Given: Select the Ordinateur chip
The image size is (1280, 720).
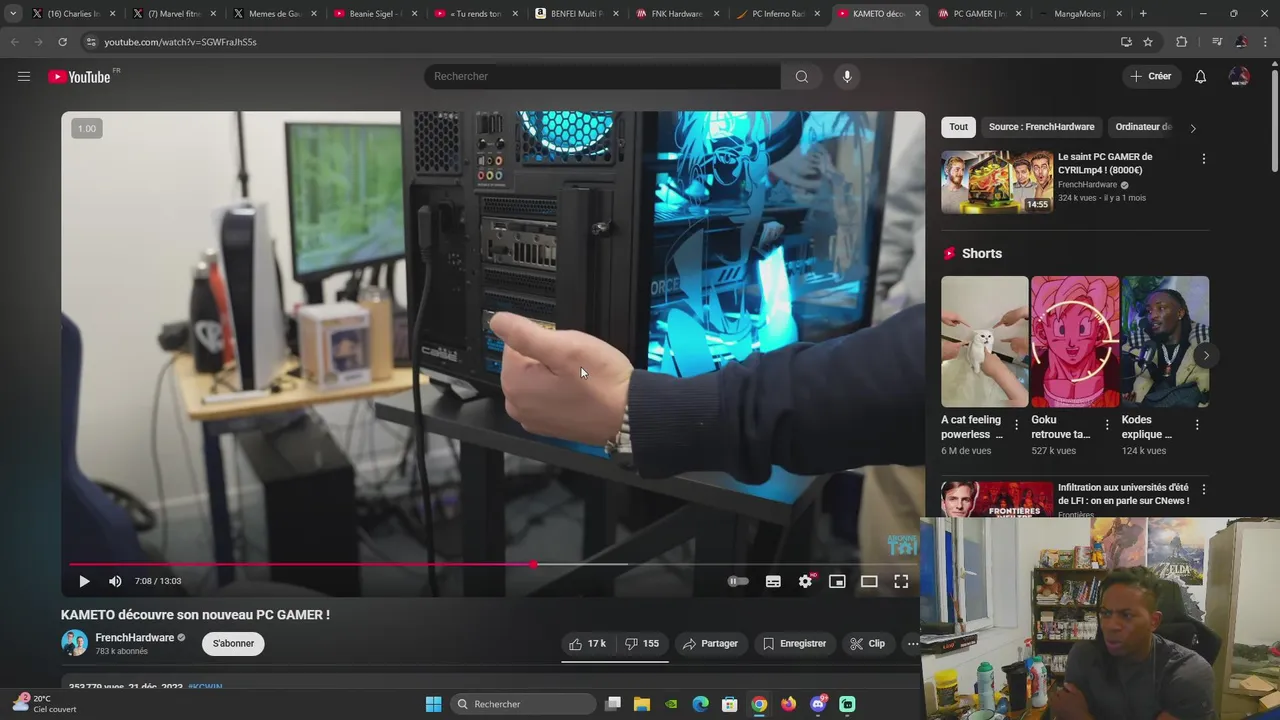Looking at the screenshot, I should (1143, 127).
